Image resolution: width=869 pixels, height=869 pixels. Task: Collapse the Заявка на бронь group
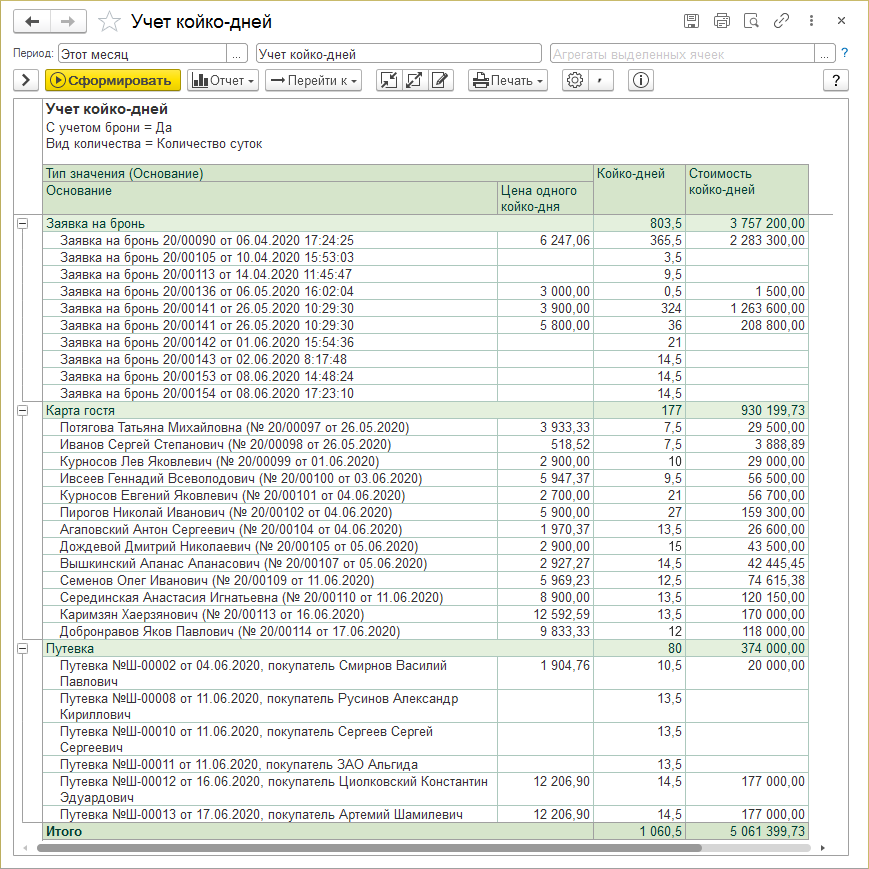[x=22, y=224]
